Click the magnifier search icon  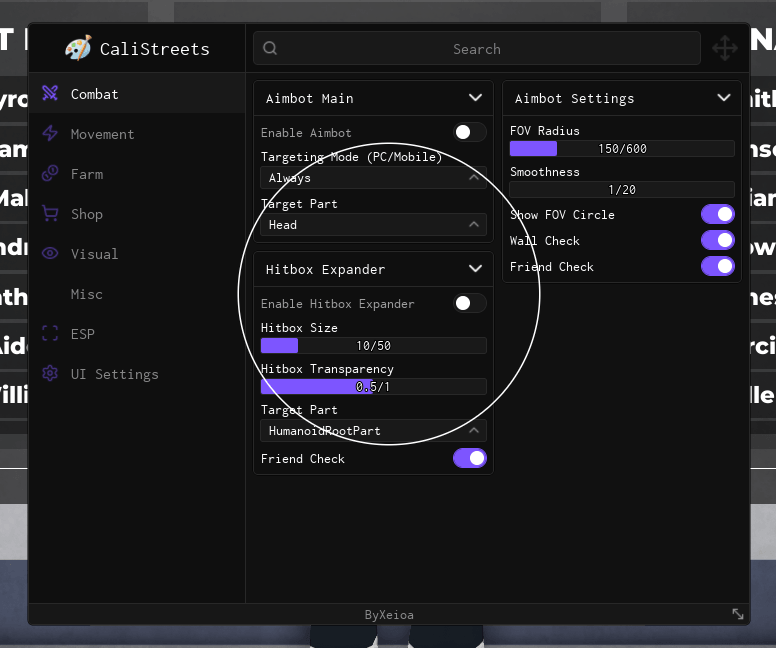click(x=270, y=48)
